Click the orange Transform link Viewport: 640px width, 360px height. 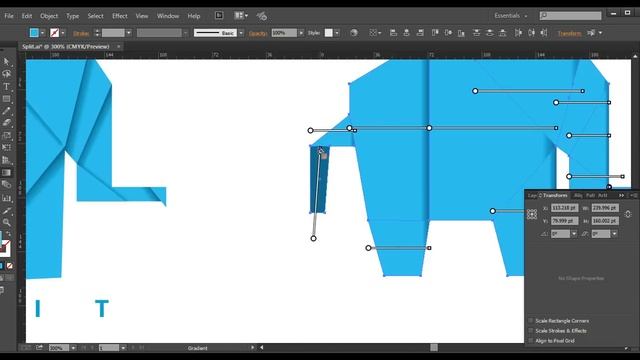[x=569, y=33]
